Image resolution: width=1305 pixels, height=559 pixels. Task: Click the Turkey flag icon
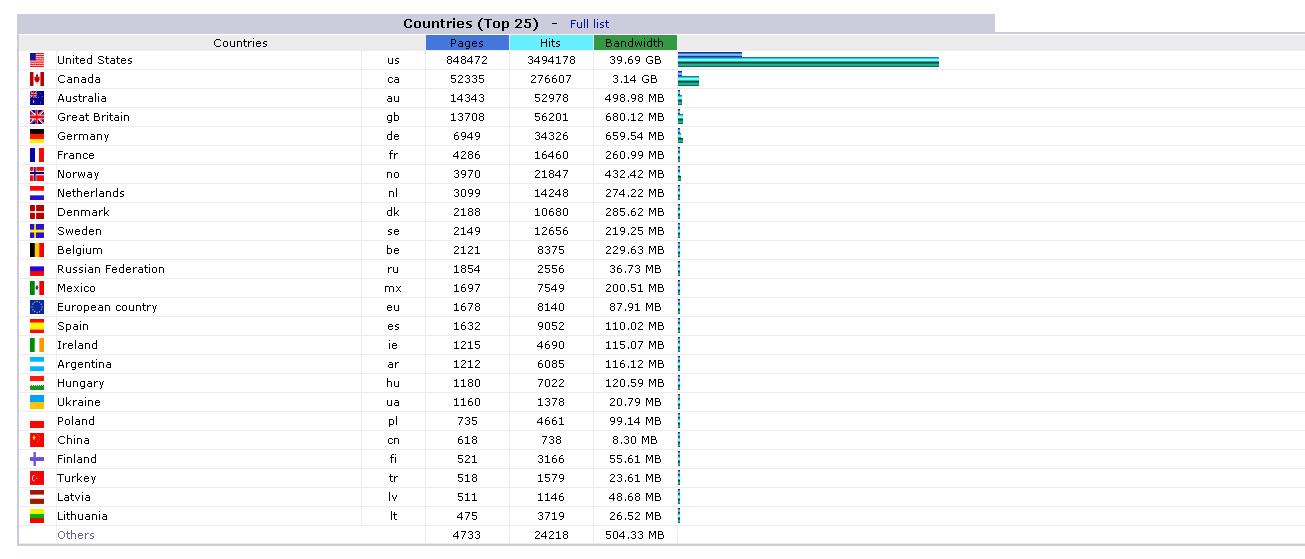37,478
